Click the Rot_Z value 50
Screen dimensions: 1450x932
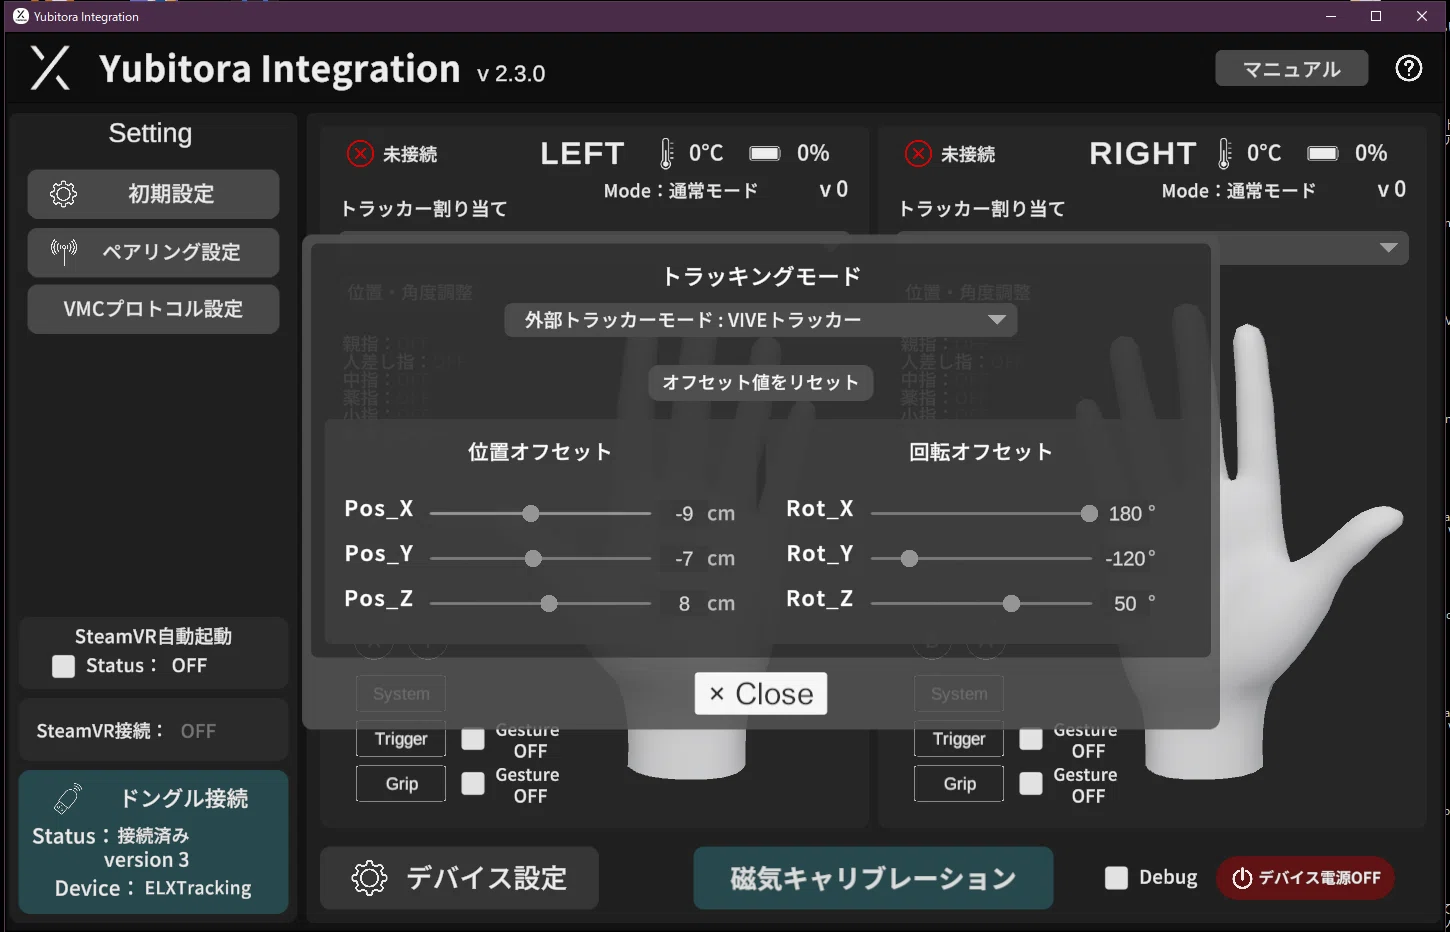tap(1125, 604)
